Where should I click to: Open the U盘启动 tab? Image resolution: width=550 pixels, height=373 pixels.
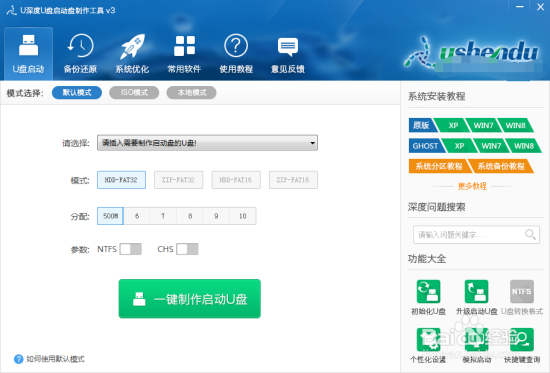(28, 54)
